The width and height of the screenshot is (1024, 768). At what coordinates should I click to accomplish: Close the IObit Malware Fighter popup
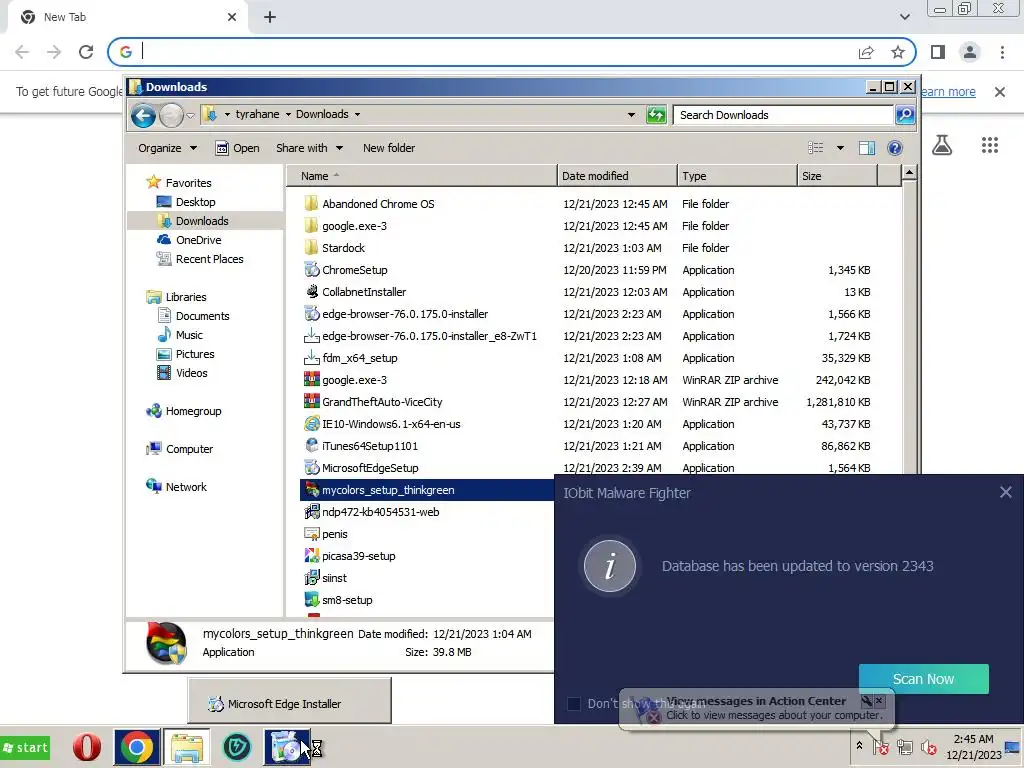coord(1006,492)
